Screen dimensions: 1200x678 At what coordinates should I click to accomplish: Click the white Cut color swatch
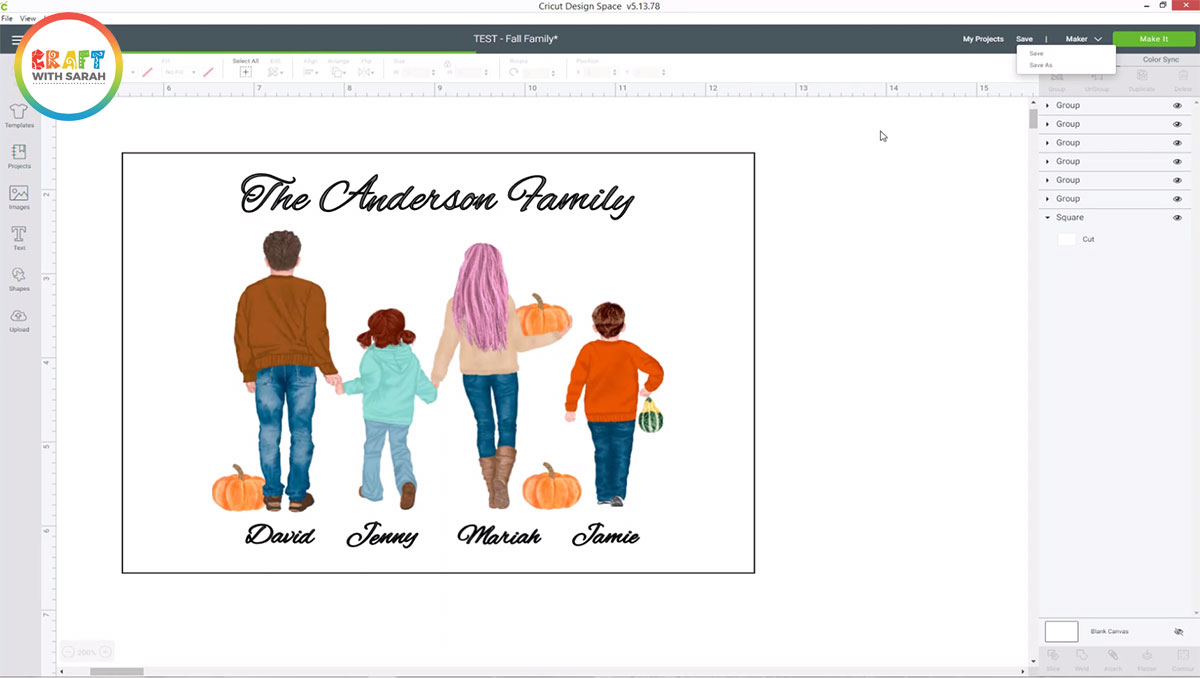pos(1067,240)
